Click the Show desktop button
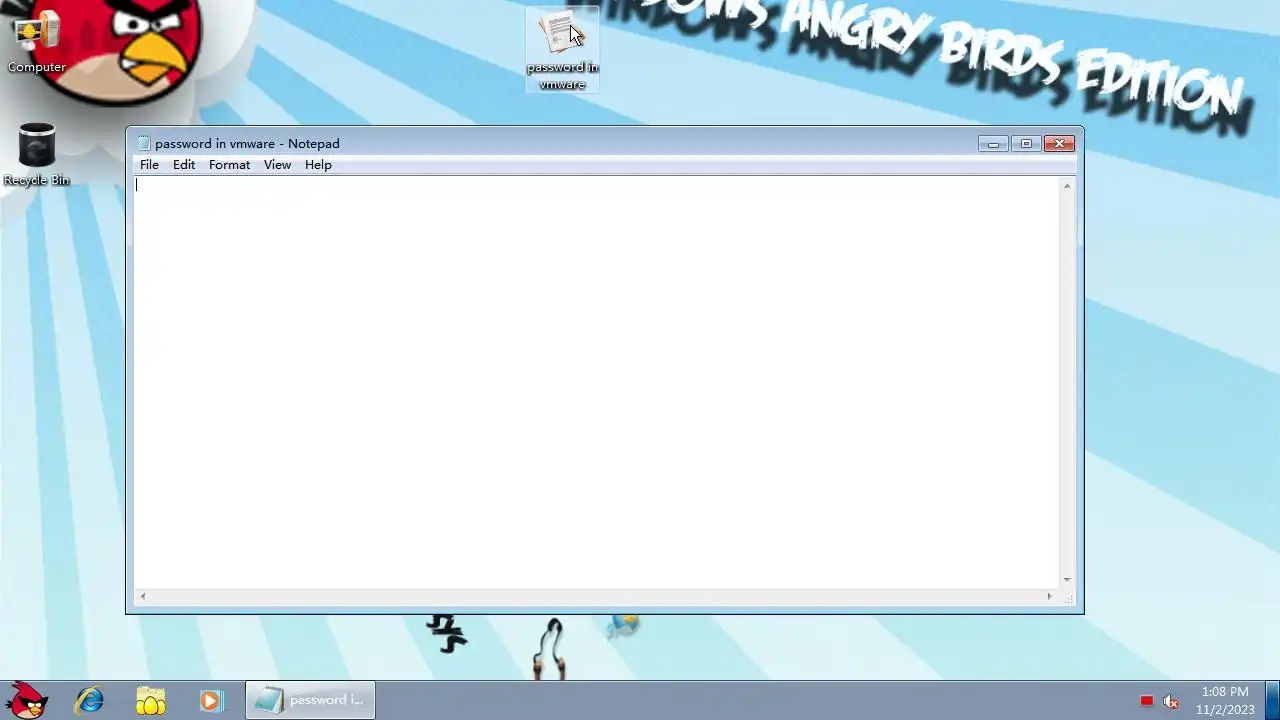This screenshot has height=720, width=1280. tap(1272, 700)
